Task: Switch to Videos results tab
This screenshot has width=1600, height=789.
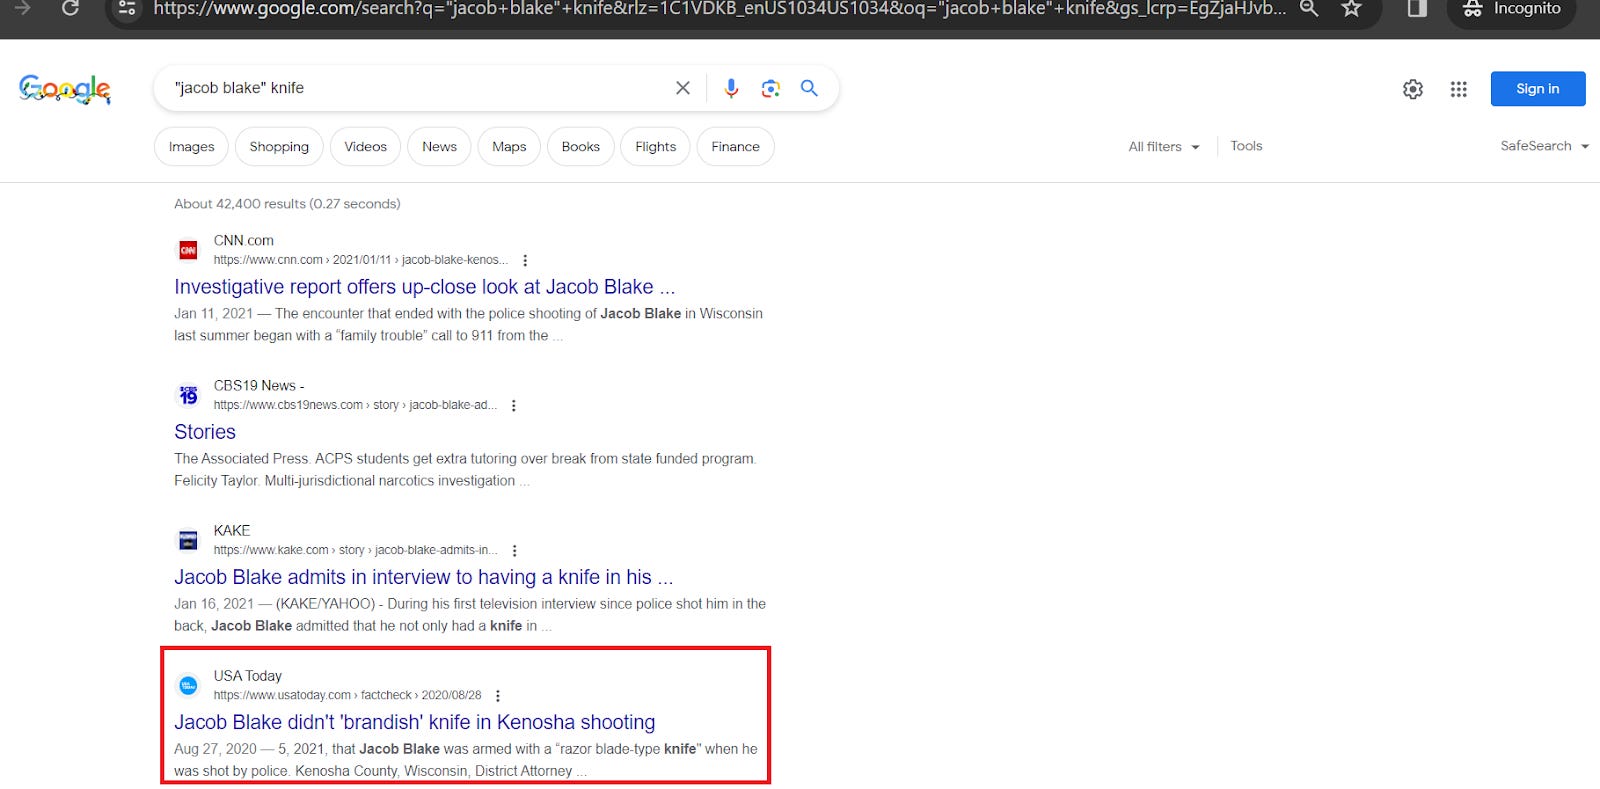Action: pos(365,146)
